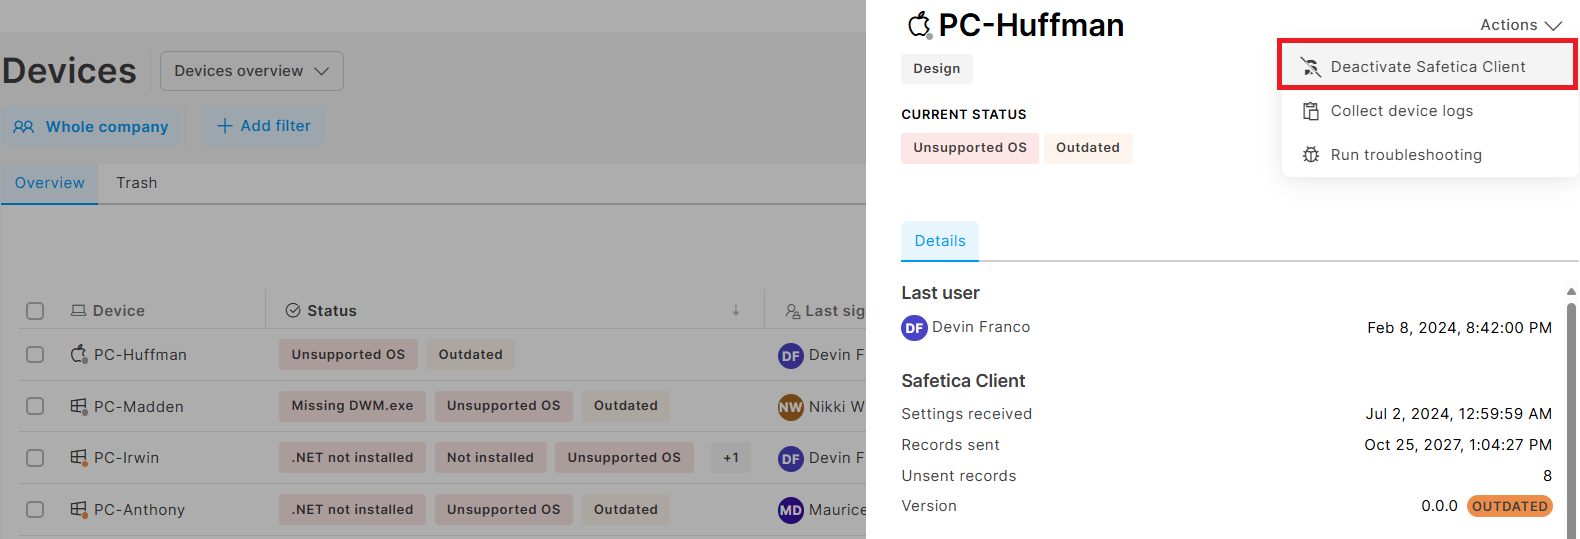The image size is (1580, 539).
Task: Click the troubleshooting bug icon
Action: click(1310, 155)
